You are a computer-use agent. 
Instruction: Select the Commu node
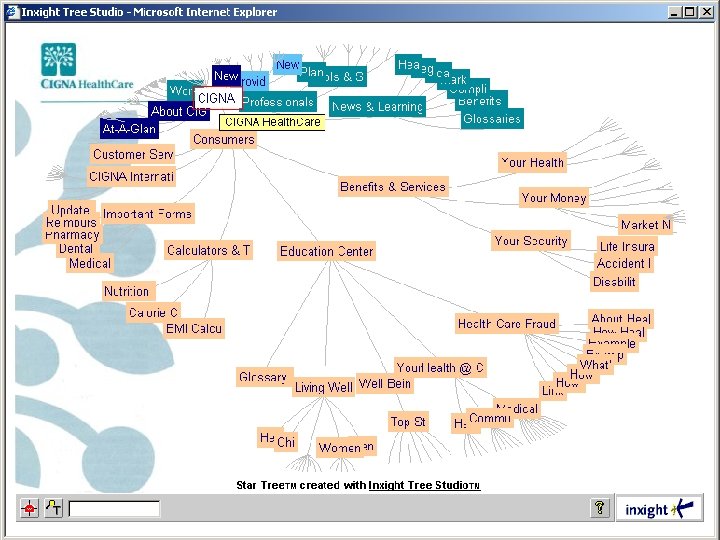(x=490, y=418)
